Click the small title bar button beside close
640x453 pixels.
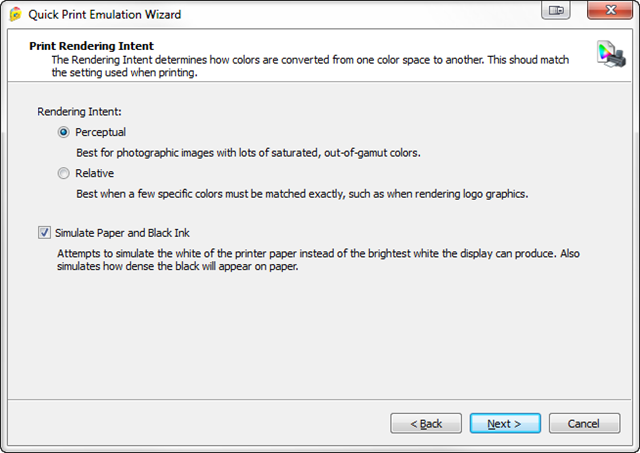tap(555, 12)
